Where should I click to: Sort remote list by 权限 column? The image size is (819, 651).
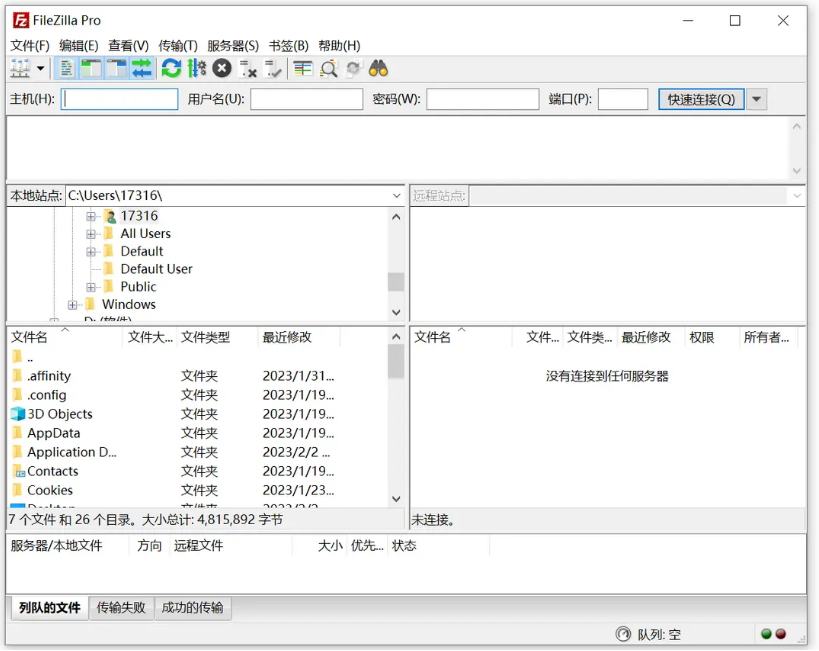(x=711, y=338)
